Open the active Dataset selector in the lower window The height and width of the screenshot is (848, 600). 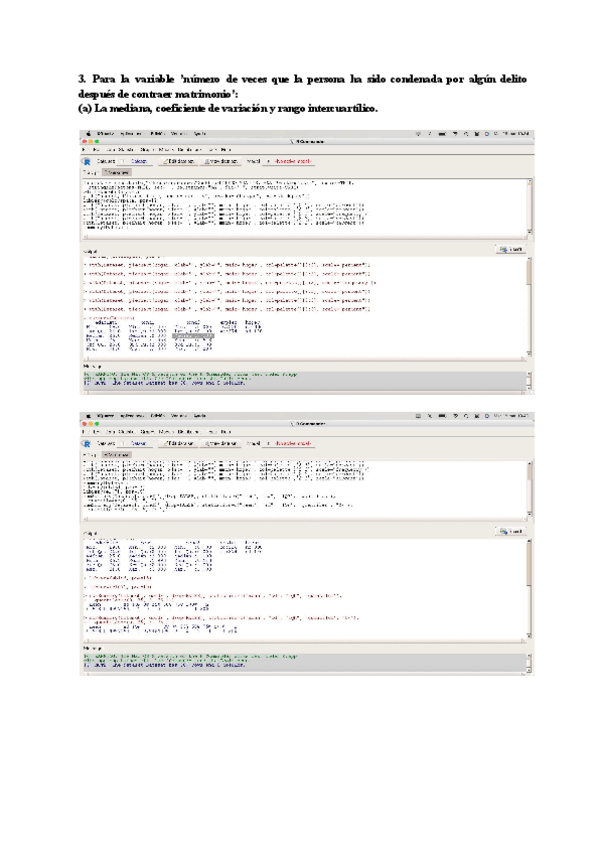[x=138, y=442]
